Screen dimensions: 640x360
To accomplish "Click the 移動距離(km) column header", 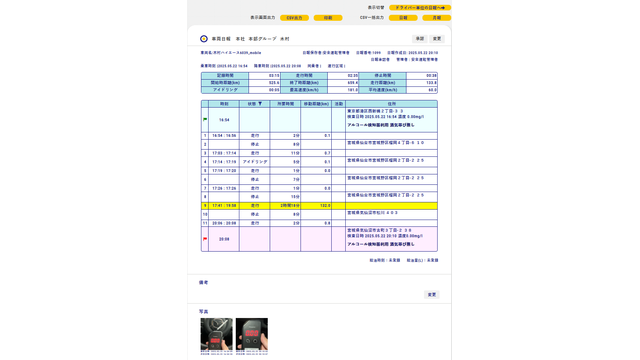I will (316, 104).
